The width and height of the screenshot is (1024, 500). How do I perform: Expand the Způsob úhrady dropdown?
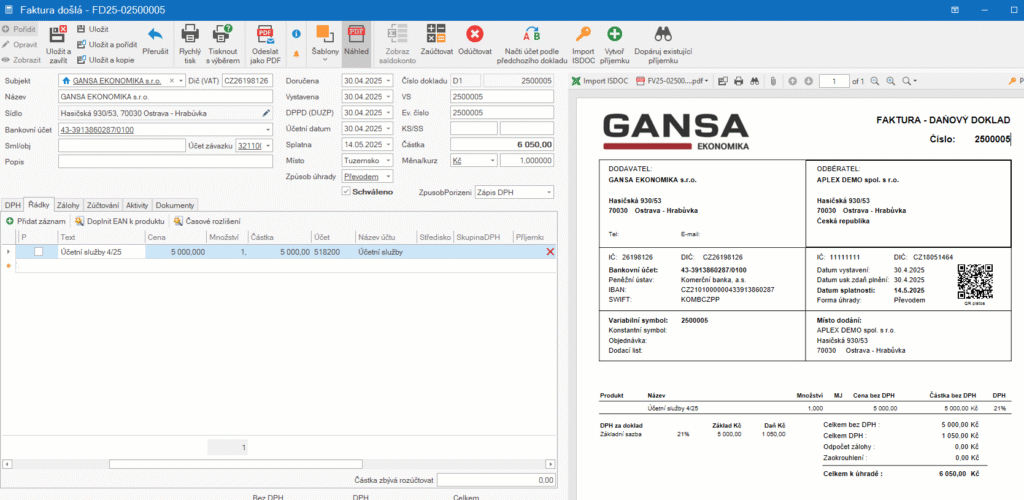pyautogui.click(x=389, y=176)
